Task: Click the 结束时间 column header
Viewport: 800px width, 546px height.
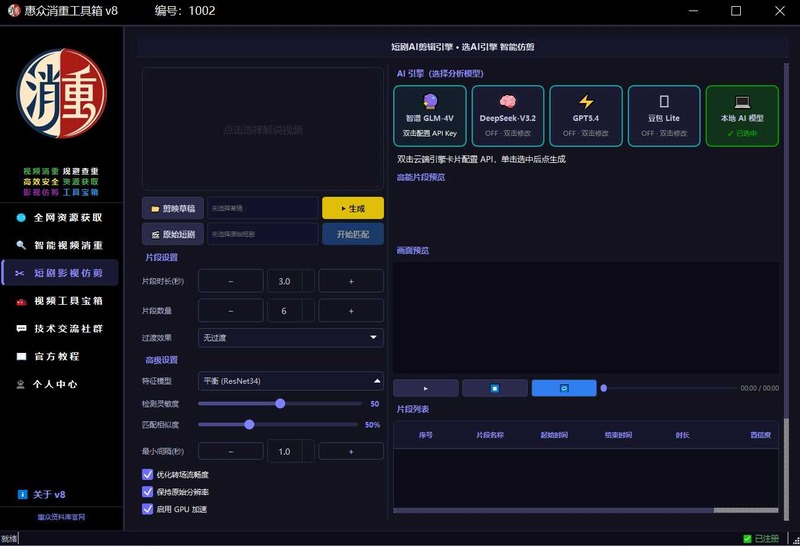Action: coord(618,435)
